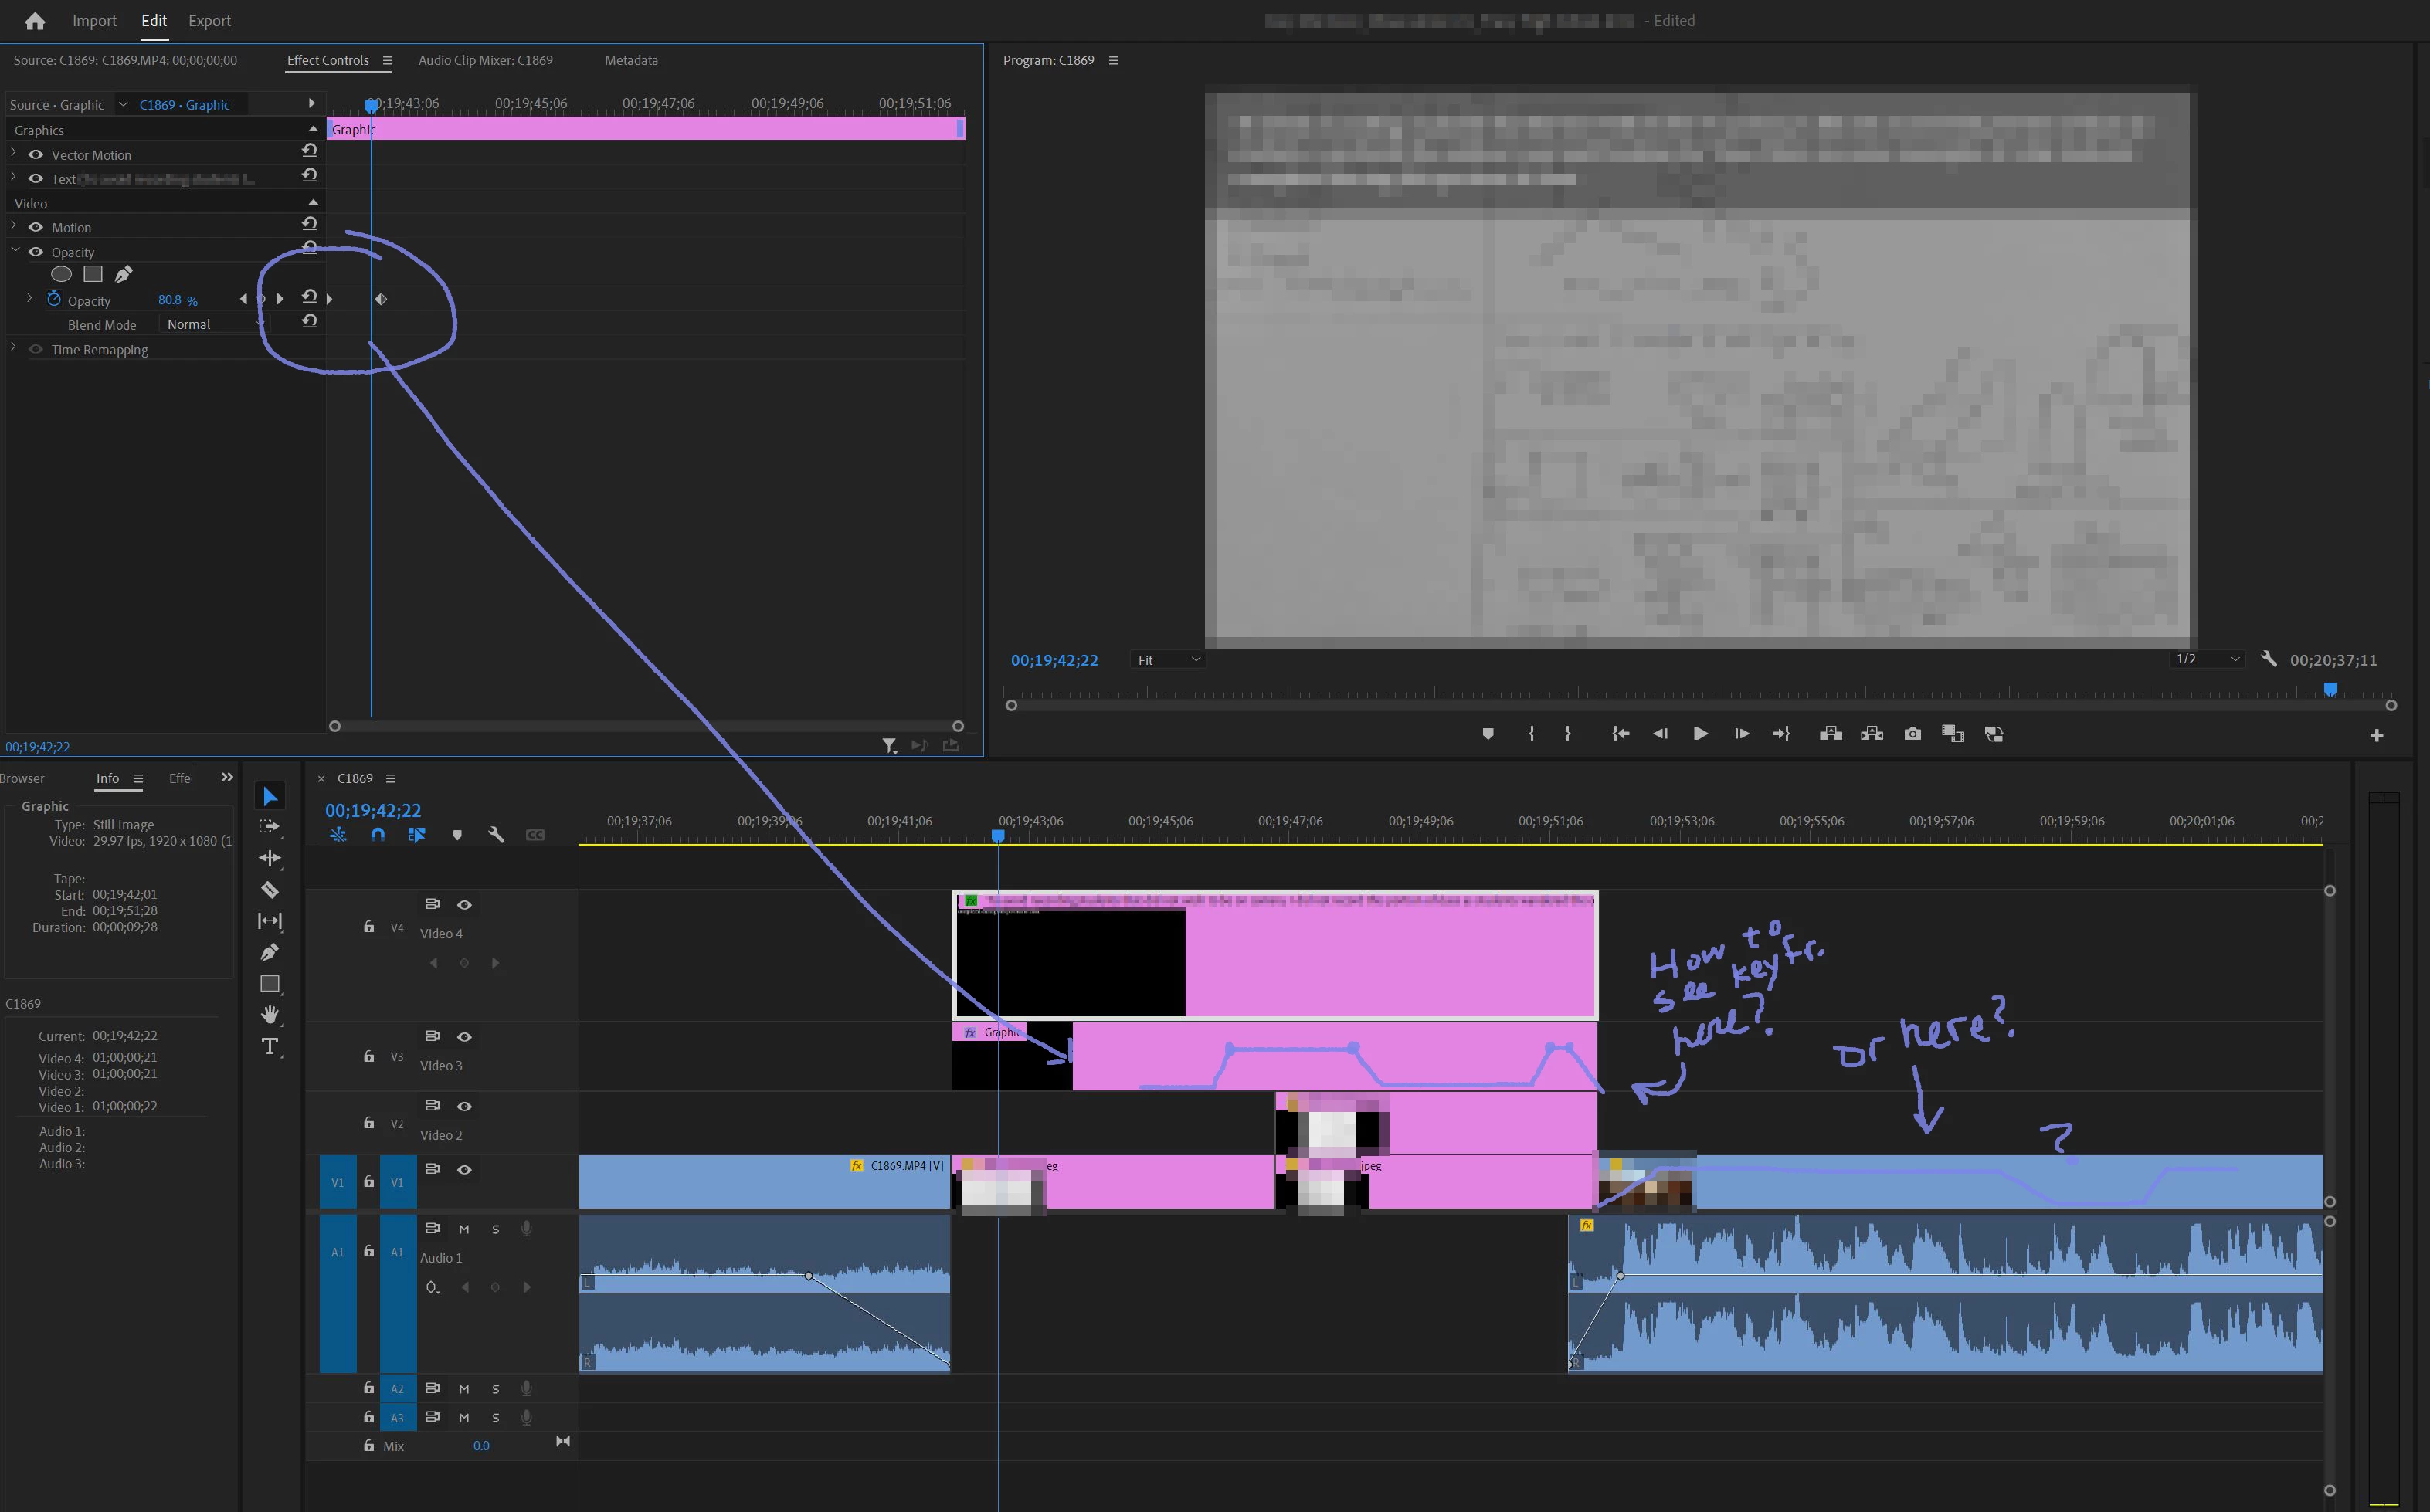Select the Hand tool

pos(269,1014)
